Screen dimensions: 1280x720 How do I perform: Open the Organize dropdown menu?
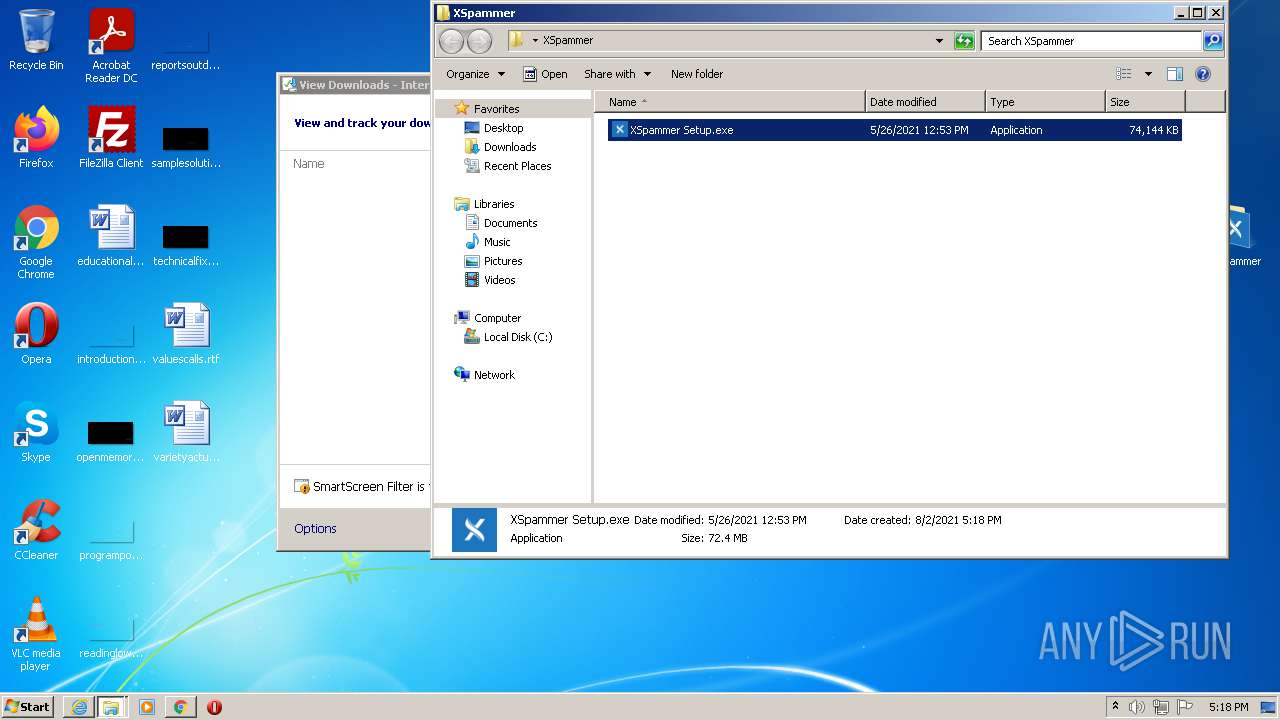475,74
